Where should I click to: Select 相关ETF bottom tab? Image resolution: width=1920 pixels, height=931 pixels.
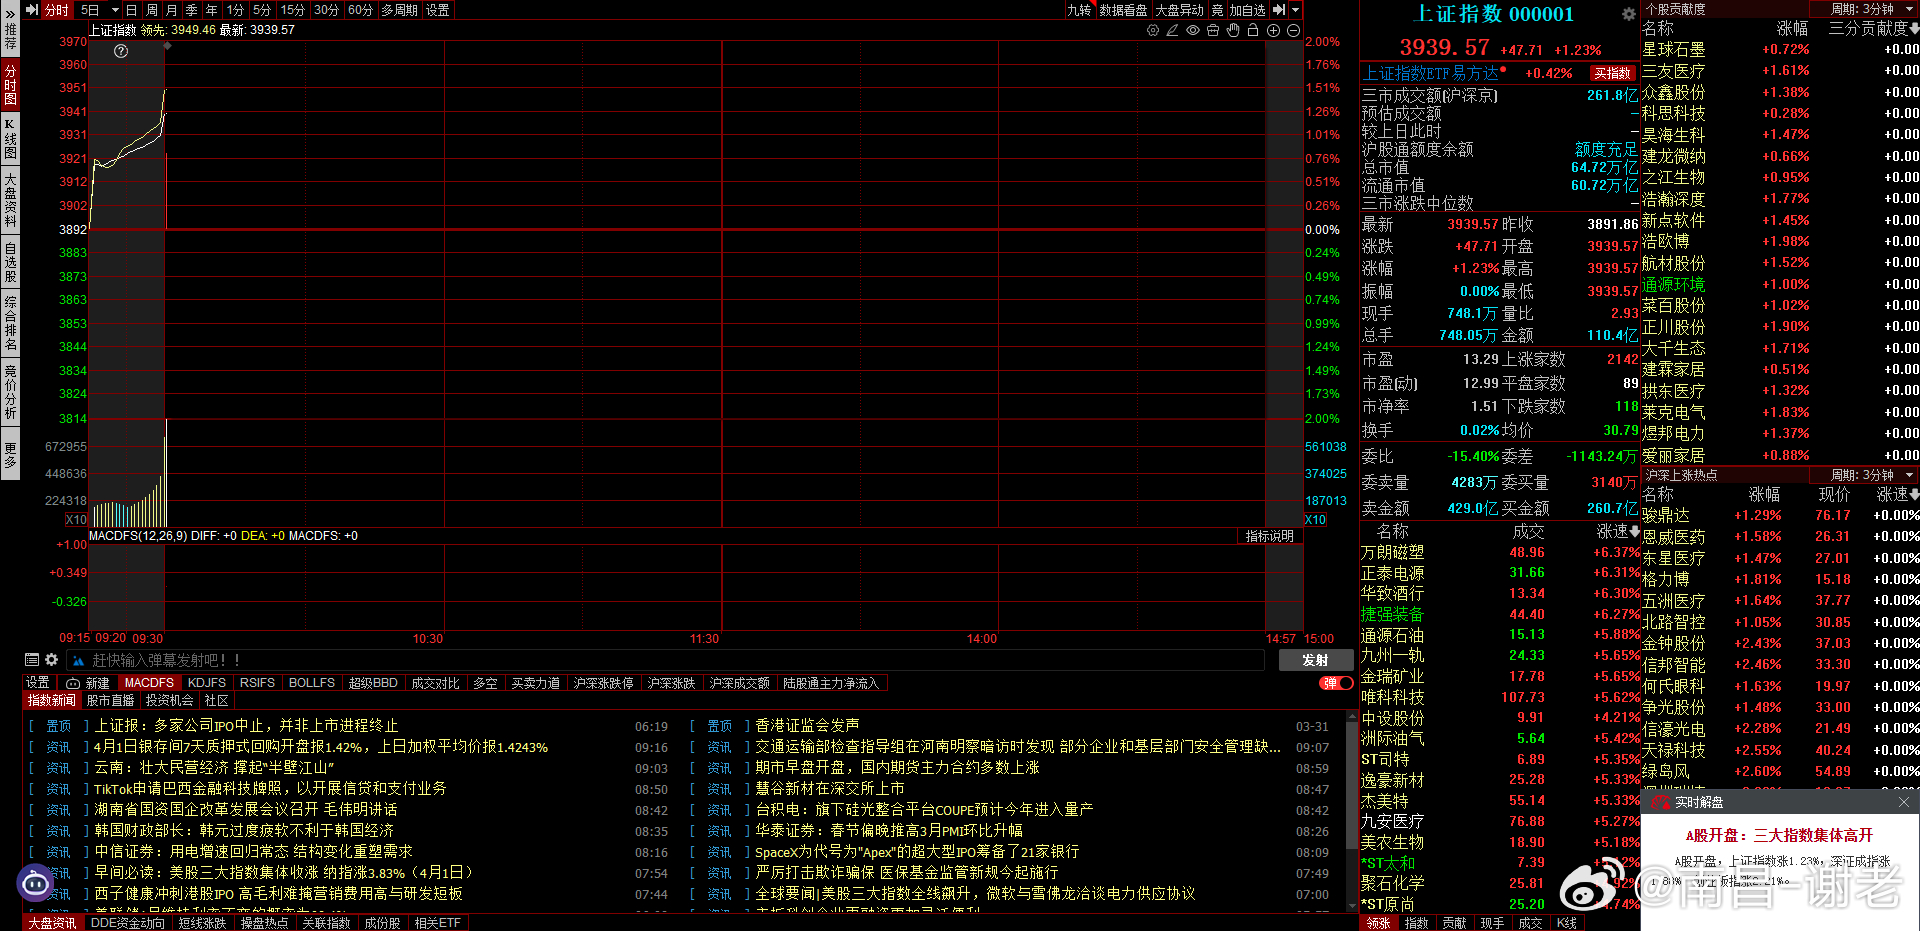pos(438,923)
